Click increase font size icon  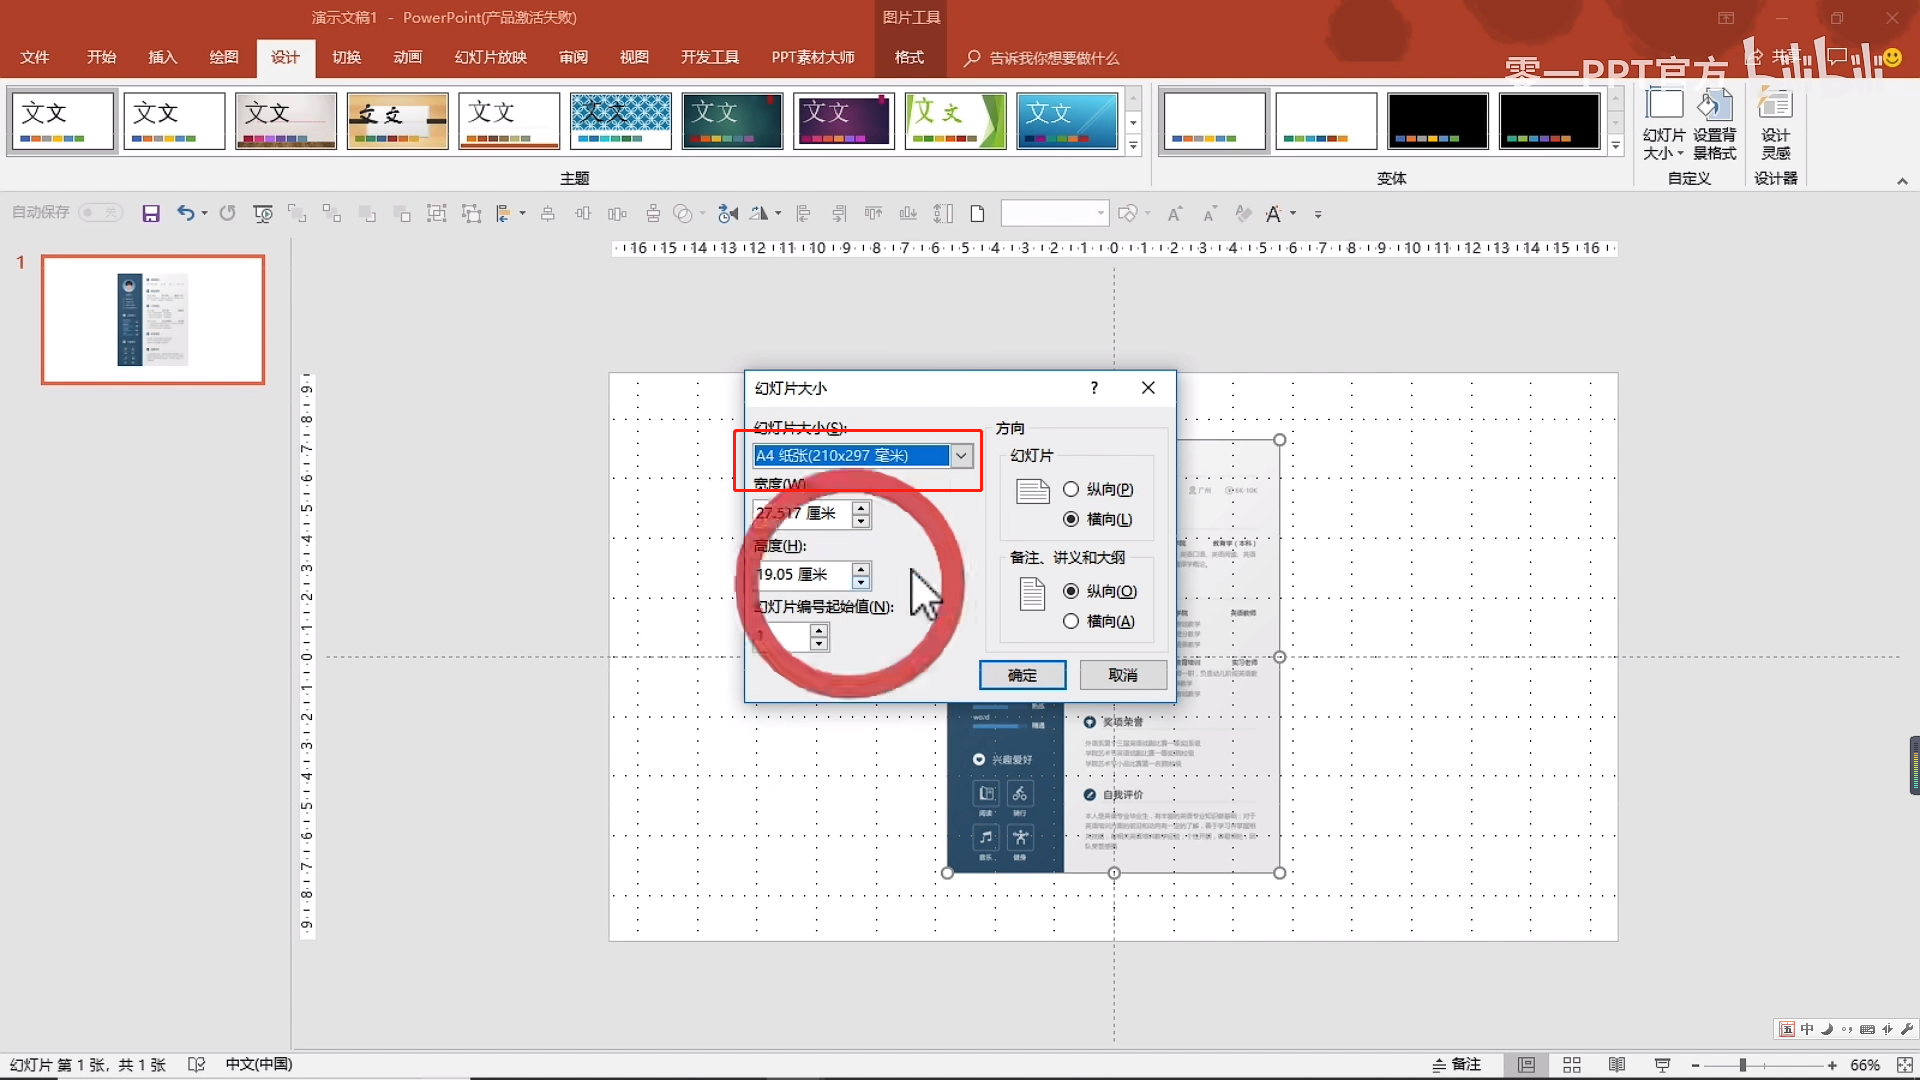pos(1175,213)
